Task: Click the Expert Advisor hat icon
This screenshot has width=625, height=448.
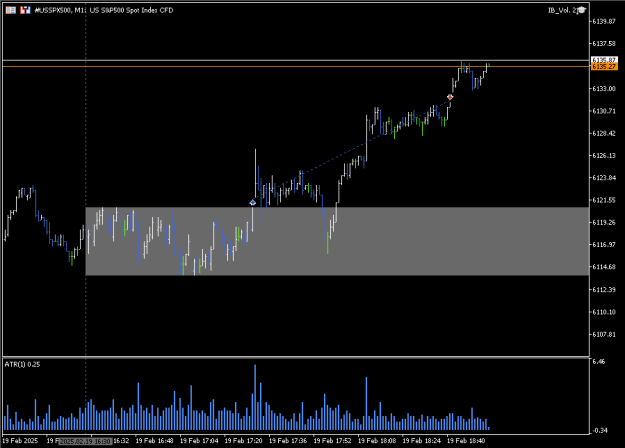Action: point(582,10)
